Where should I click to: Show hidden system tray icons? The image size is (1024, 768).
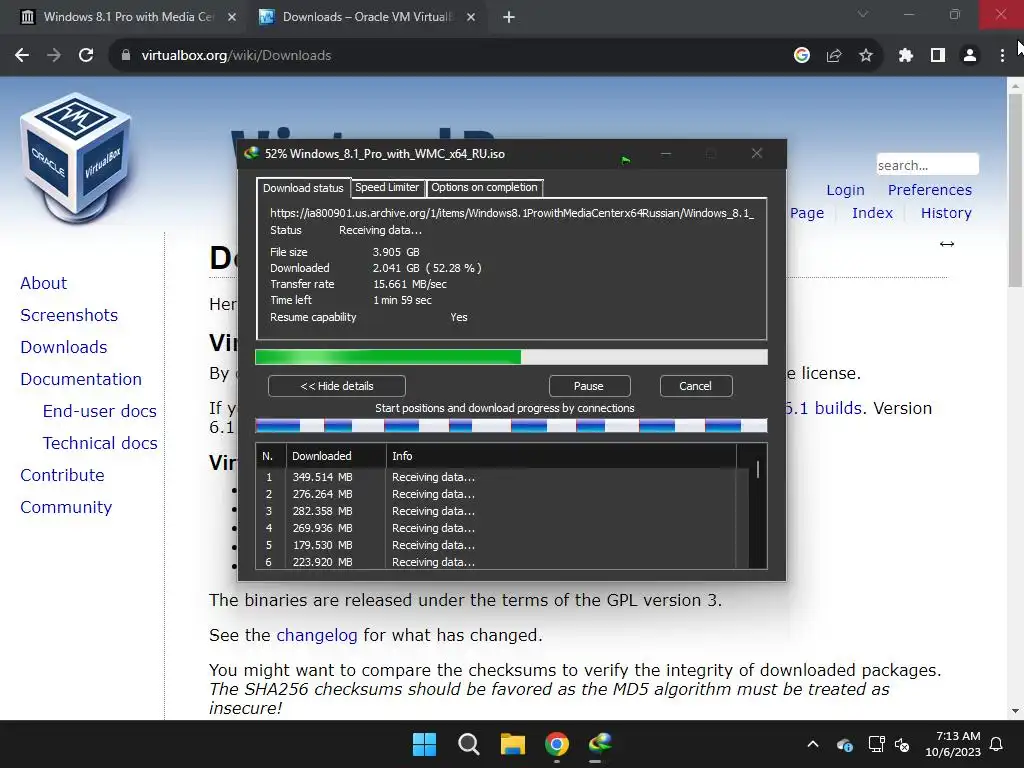[x=813, y=744]
